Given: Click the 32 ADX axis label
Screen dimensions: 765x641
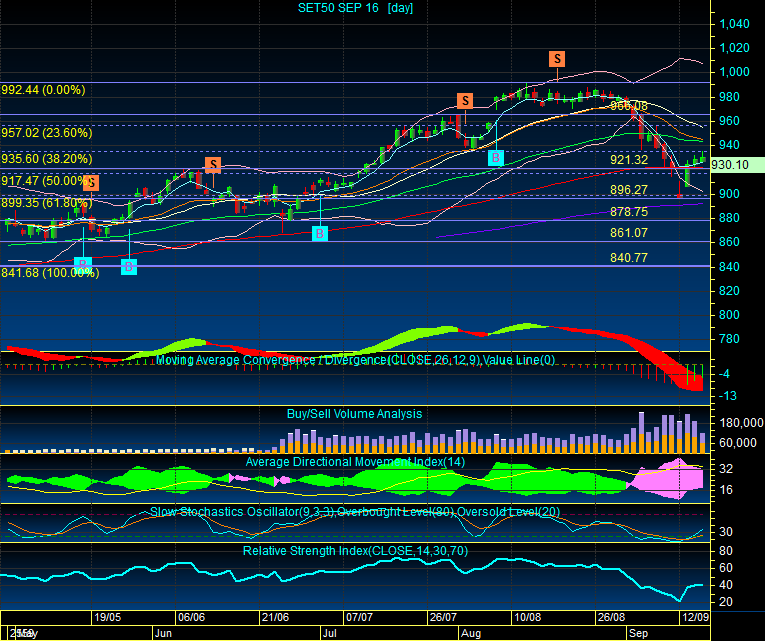Looking at the screenshot, I should [x=726, y=469].
